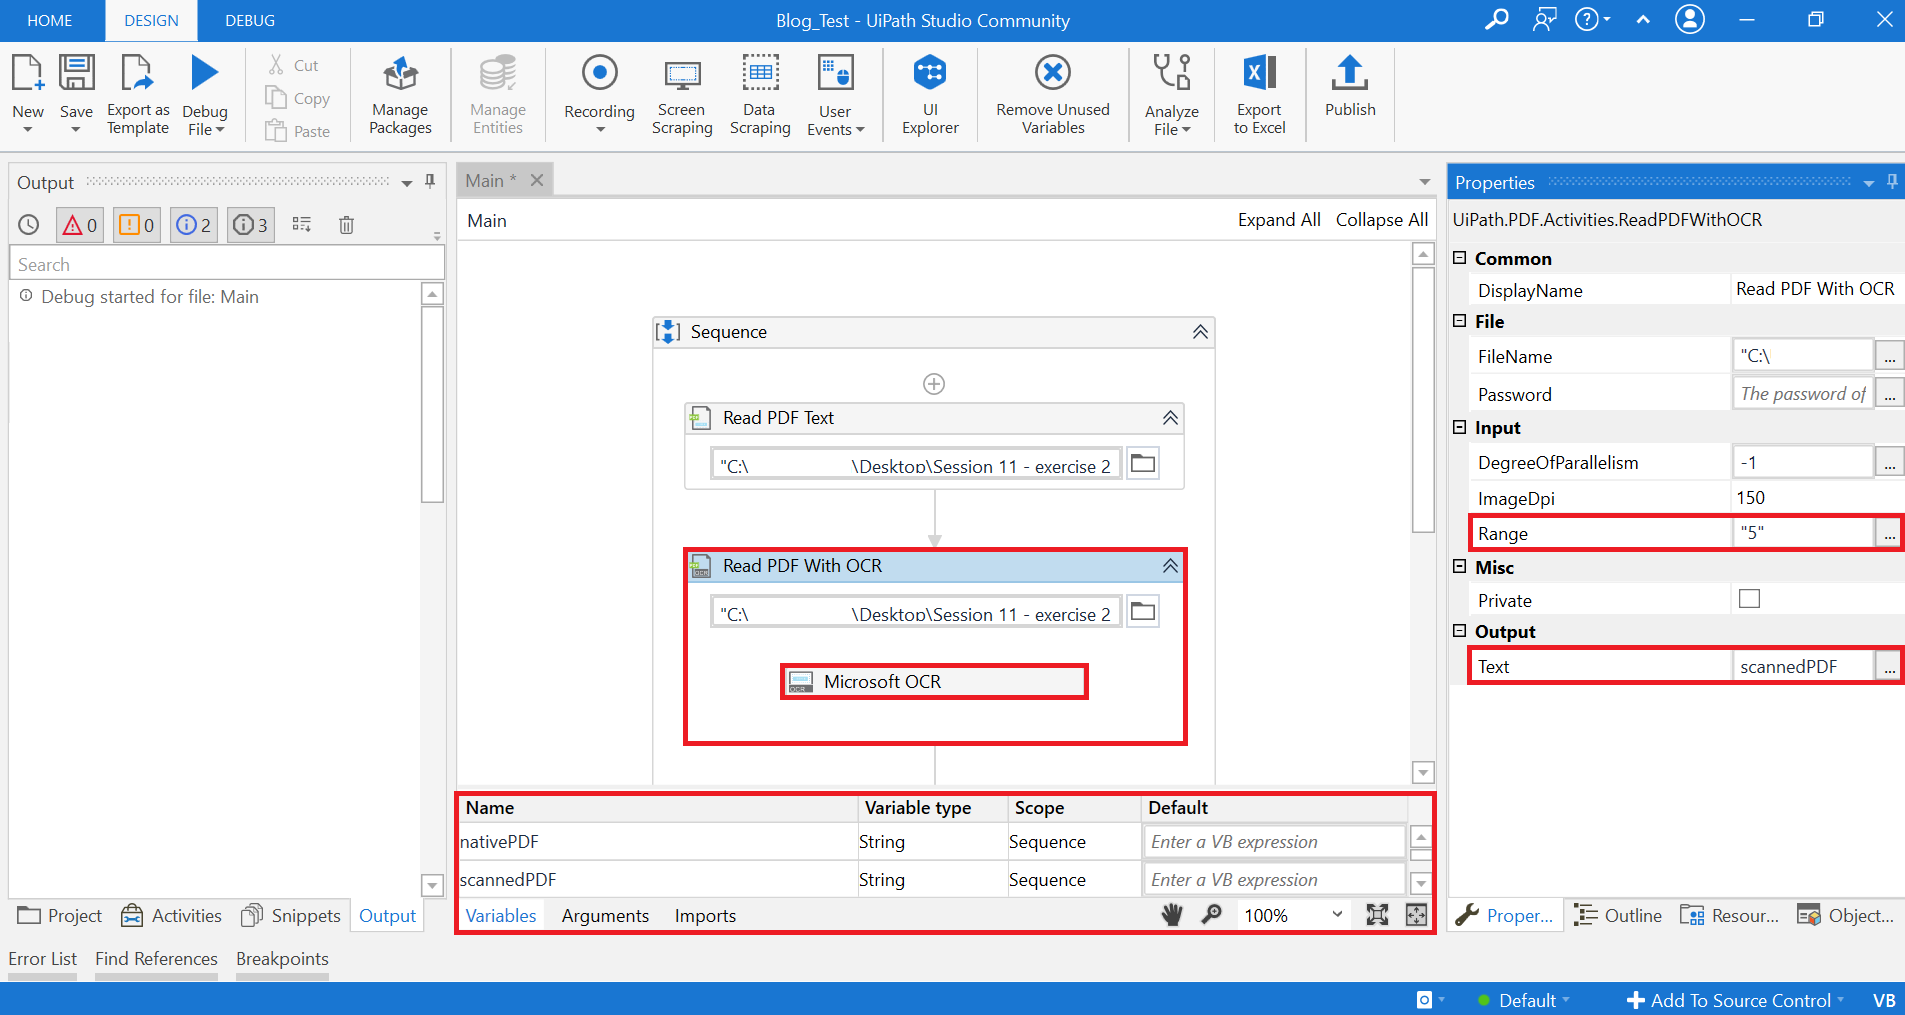Toggle overview panel icon
Viewport: 1905px width, 1015px height.
tap(1416, 915)
